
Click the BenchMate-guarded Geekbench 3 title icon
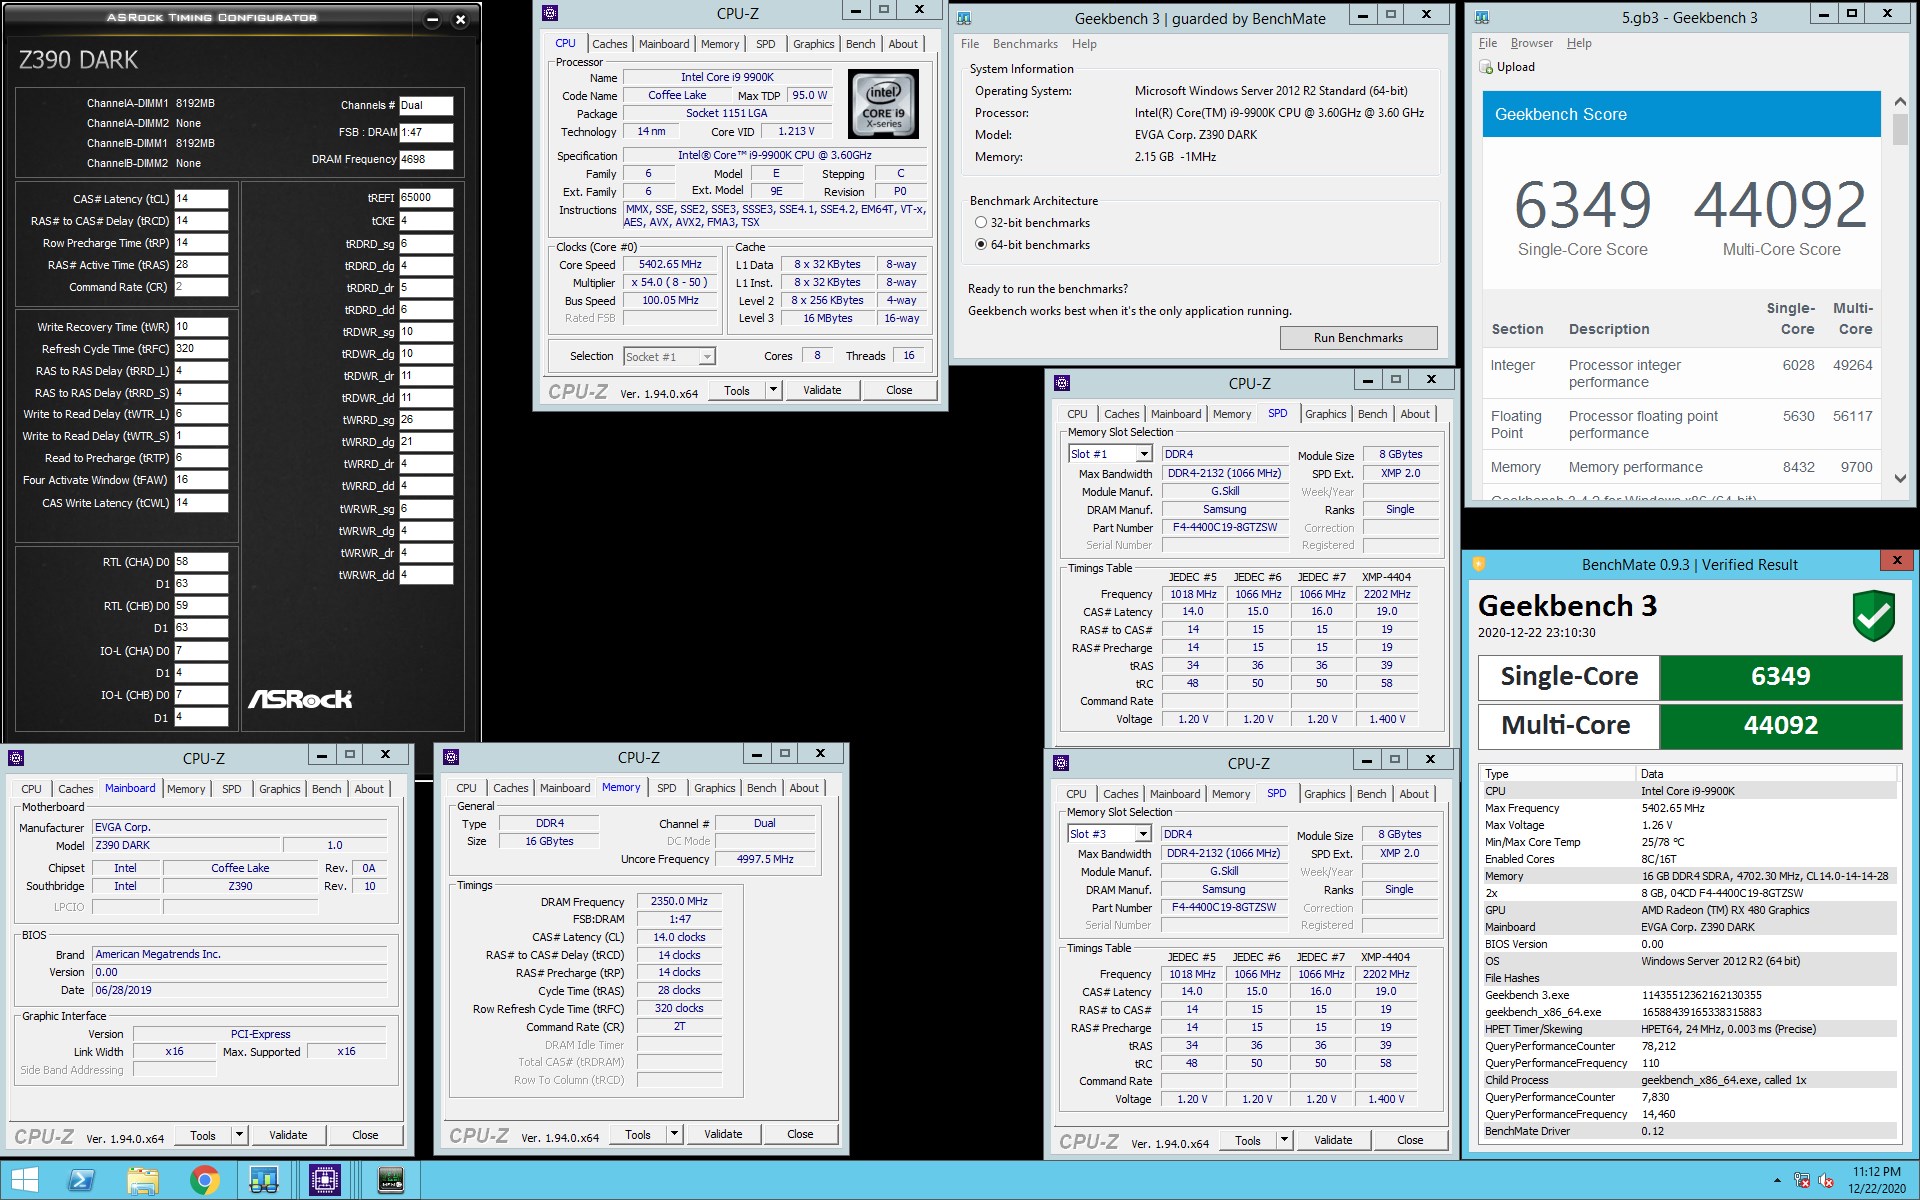pos(964,18)
